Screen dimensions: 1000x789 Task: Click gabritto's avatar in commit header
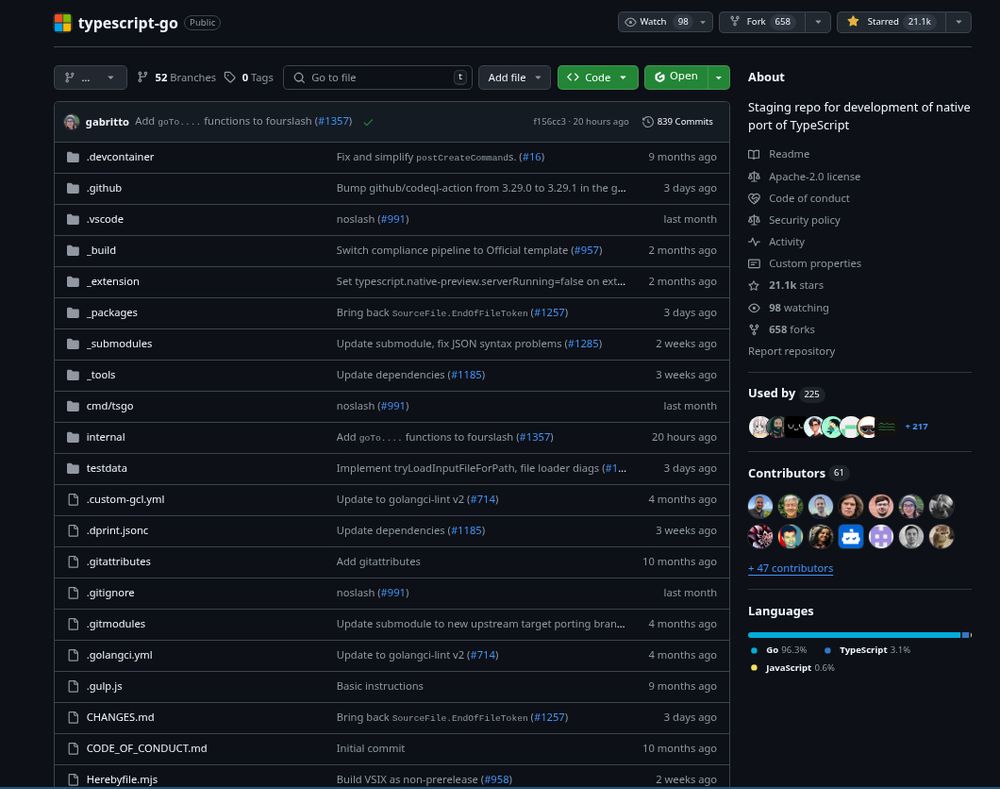click(x=71, y=122)
